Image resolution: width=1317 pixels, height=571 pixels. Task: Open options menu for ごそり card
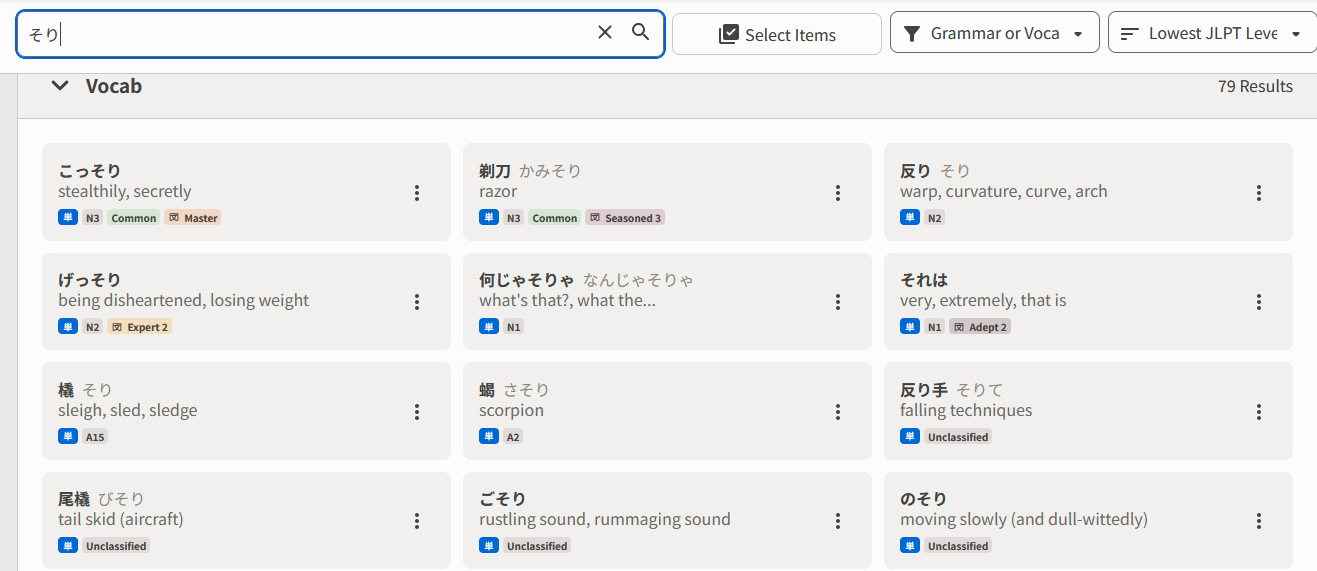[838, 521]
